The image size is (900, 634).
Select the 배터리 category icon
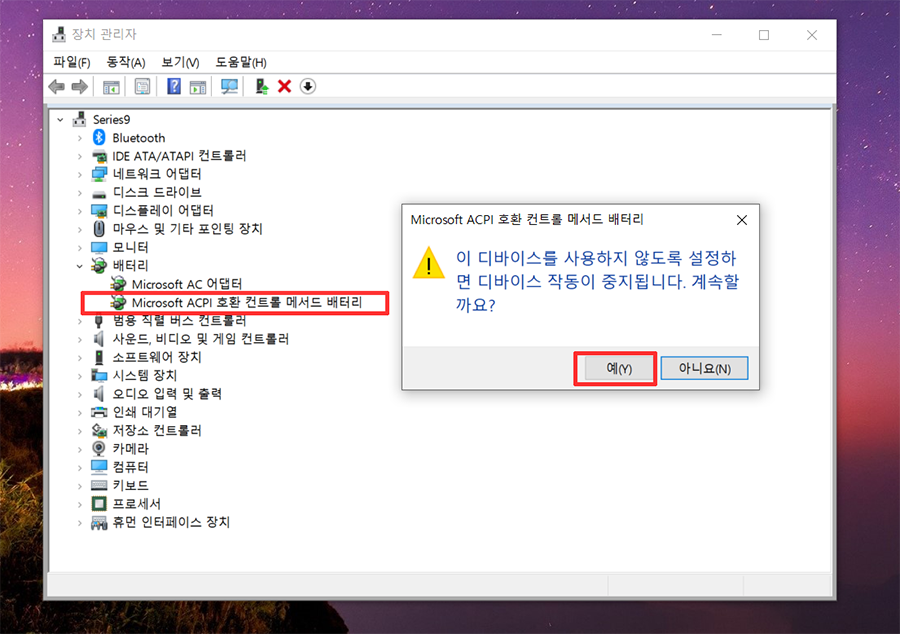[99, 266]
